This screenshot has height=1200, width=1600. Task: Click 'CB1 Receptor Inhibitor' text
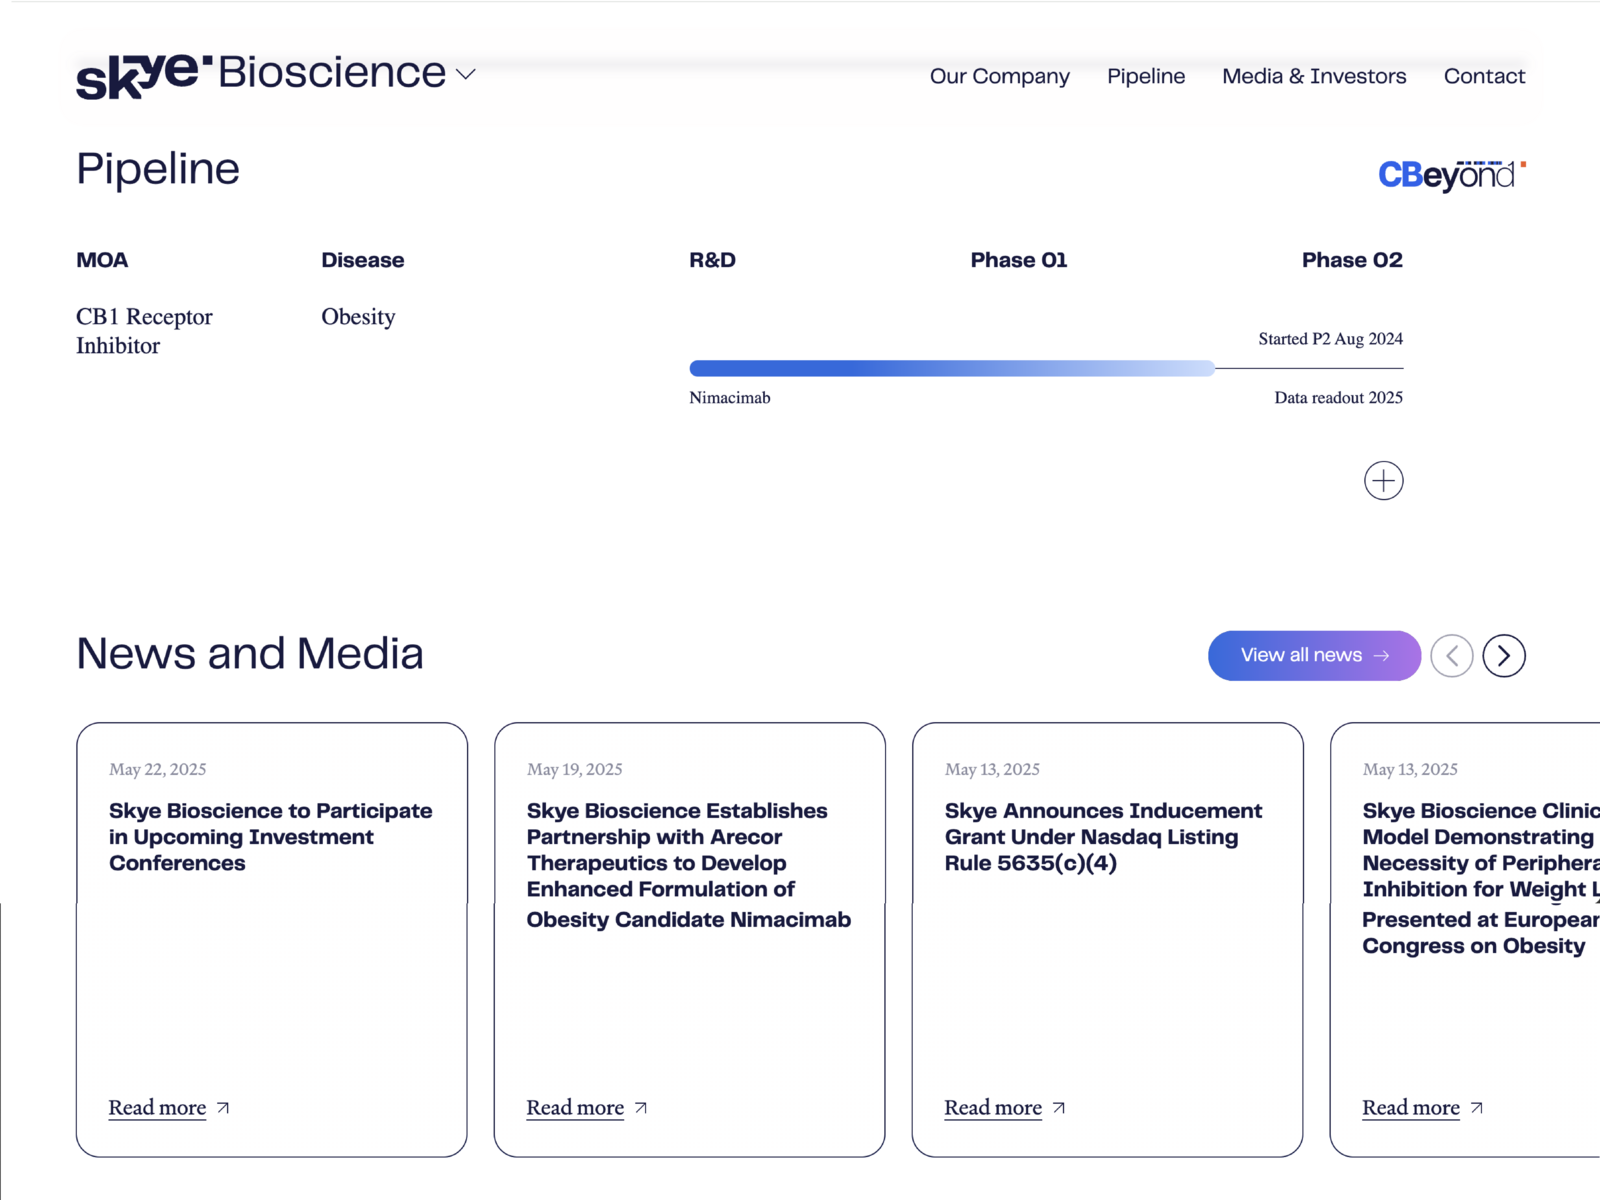[x=144, y=331]
